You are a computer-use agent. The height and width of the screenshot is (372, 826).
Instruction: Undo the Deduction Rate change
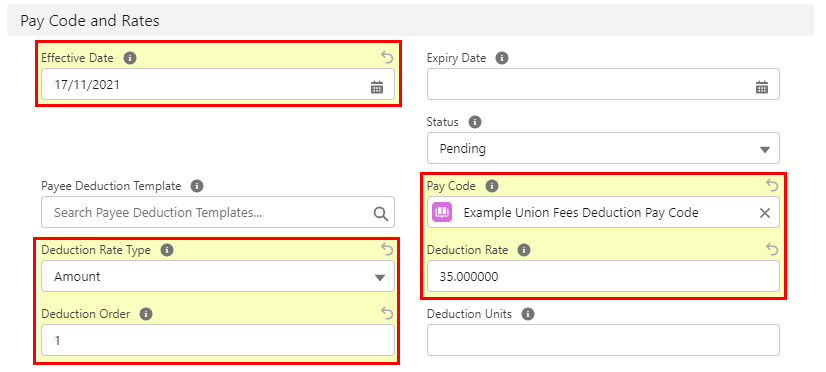tap(772, 249)
